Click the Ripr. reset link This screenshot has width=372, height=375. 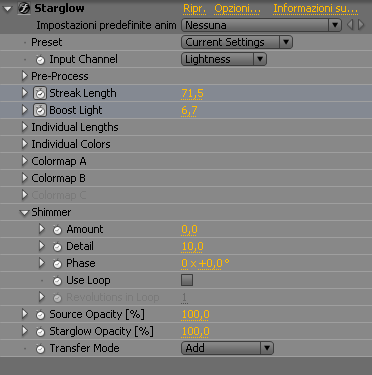click(194, 9)
